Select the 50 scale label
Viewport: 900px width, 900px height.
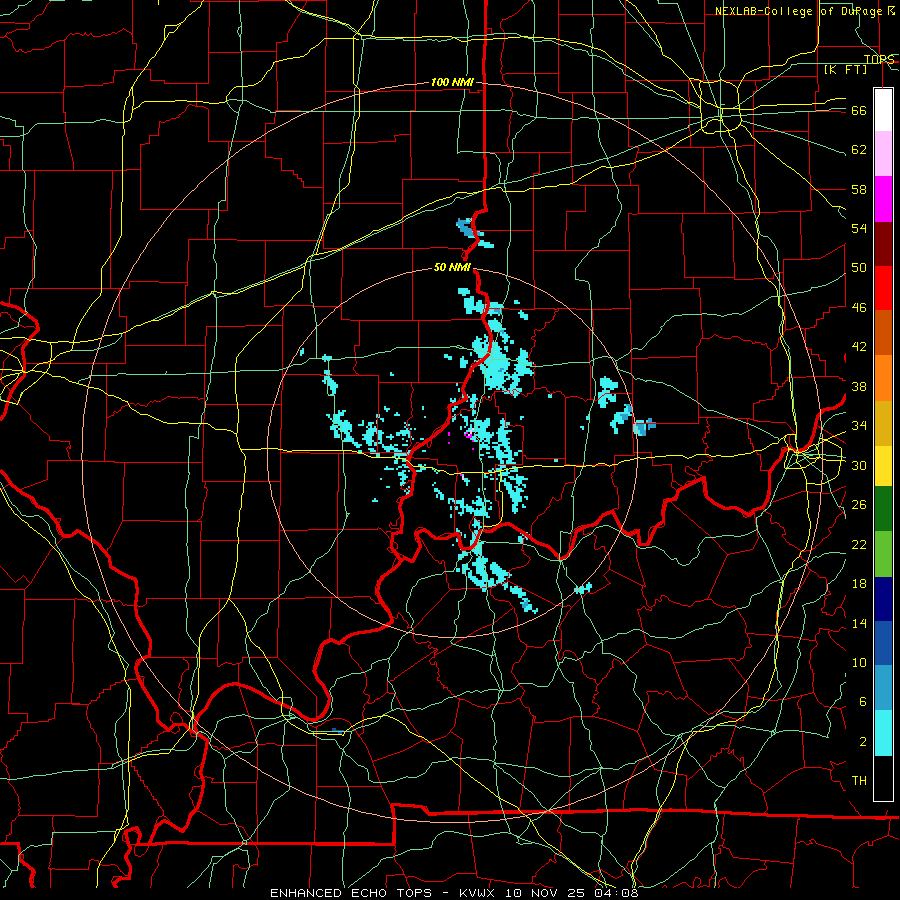click(x=859, y=268)
